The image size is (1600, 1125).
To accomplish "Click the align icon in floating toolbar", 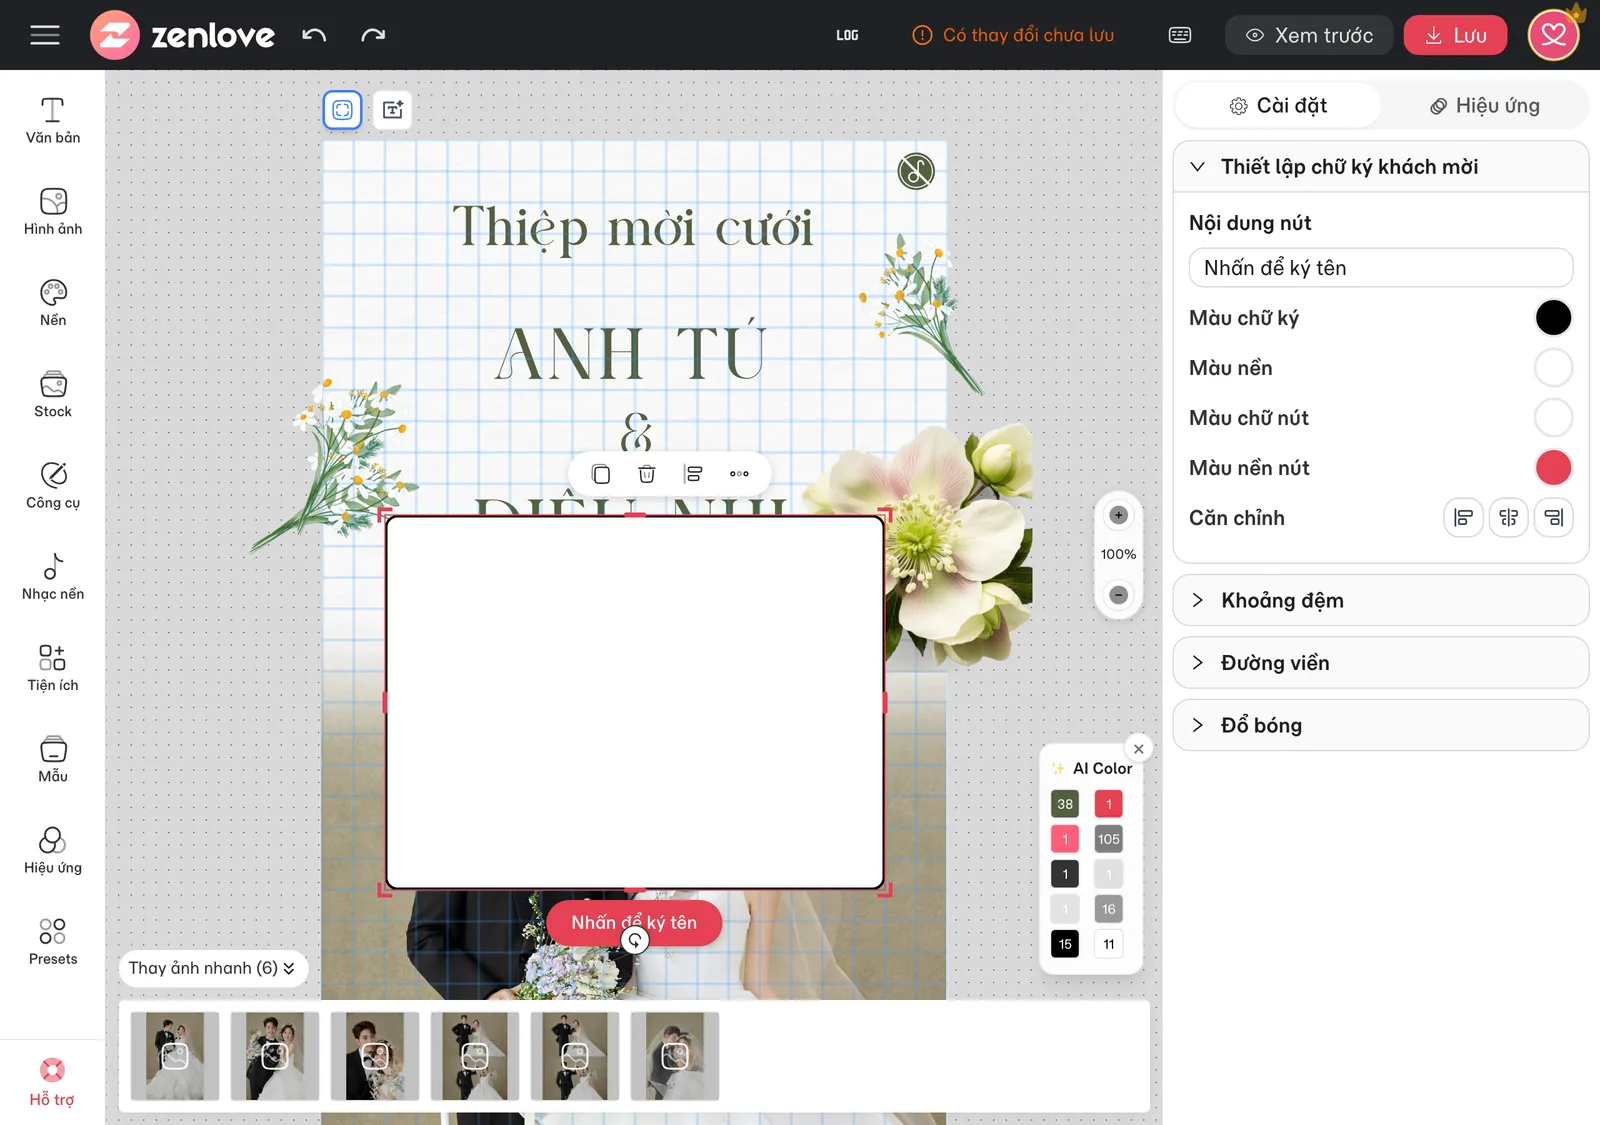I will click(693, 474).
